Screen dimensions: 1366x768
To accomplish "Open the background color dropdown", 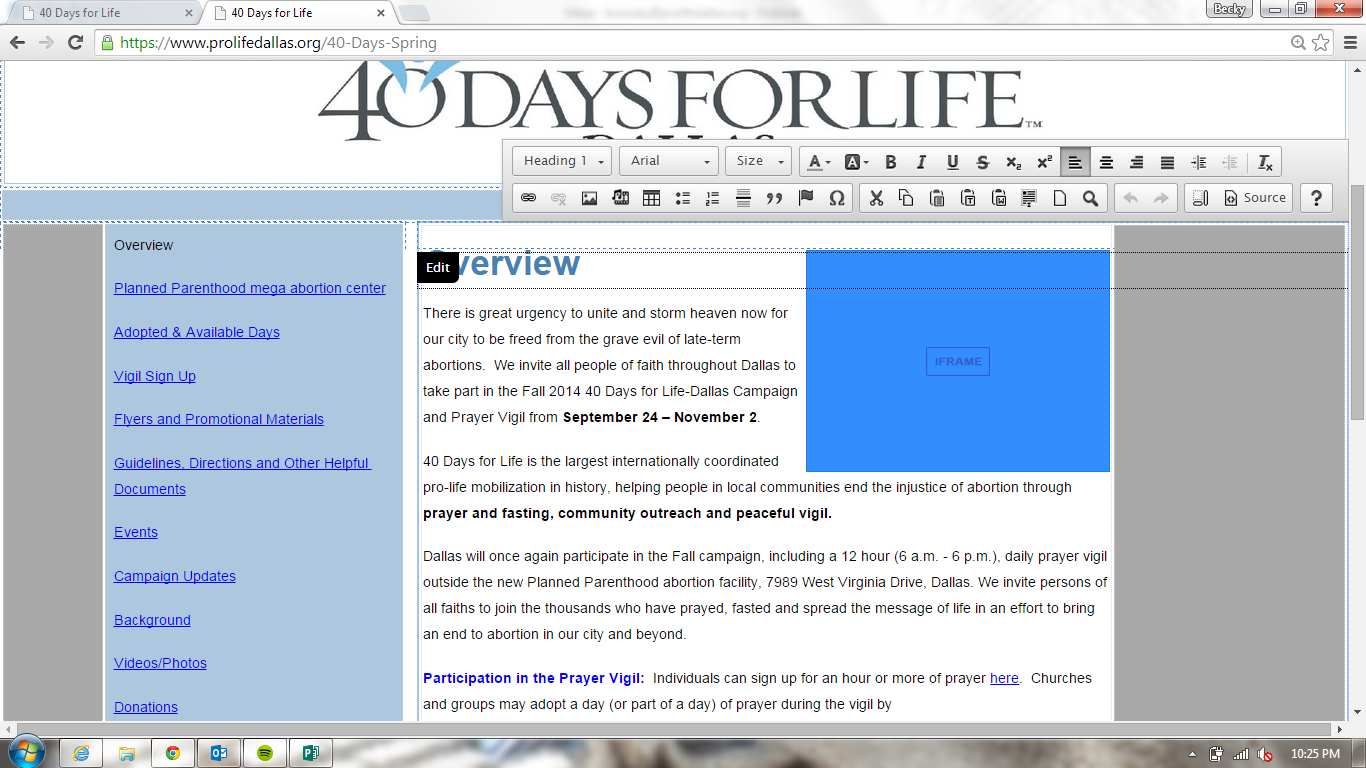I will tap(856, 162).
